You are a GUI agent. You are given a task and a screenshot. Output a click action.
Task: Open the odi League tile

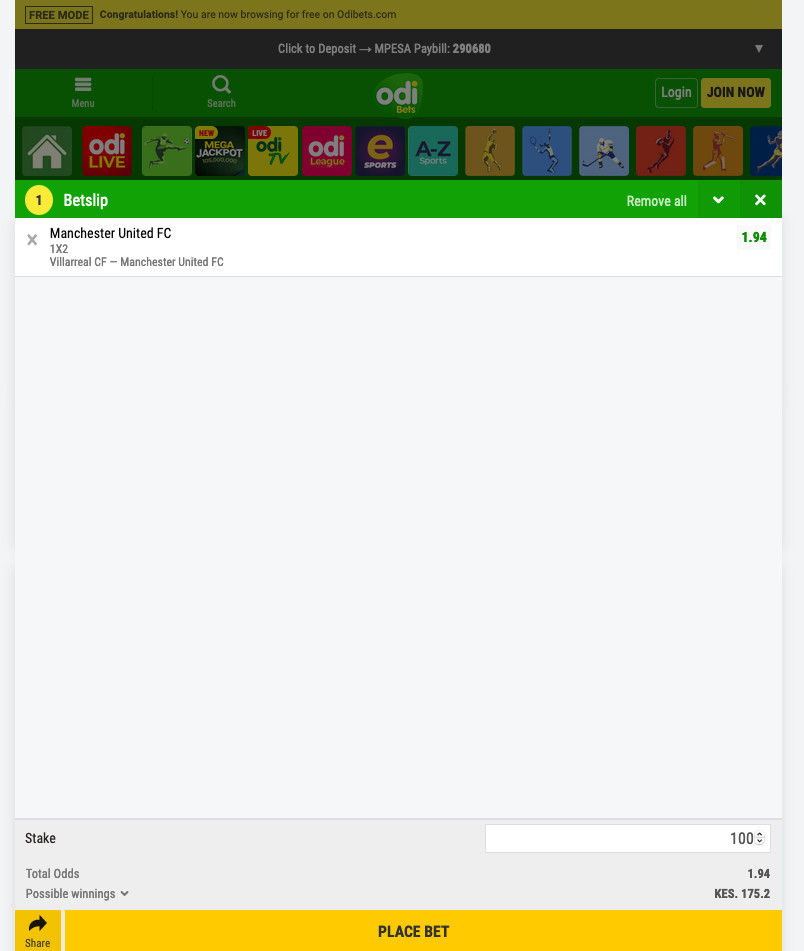point(327,151)
